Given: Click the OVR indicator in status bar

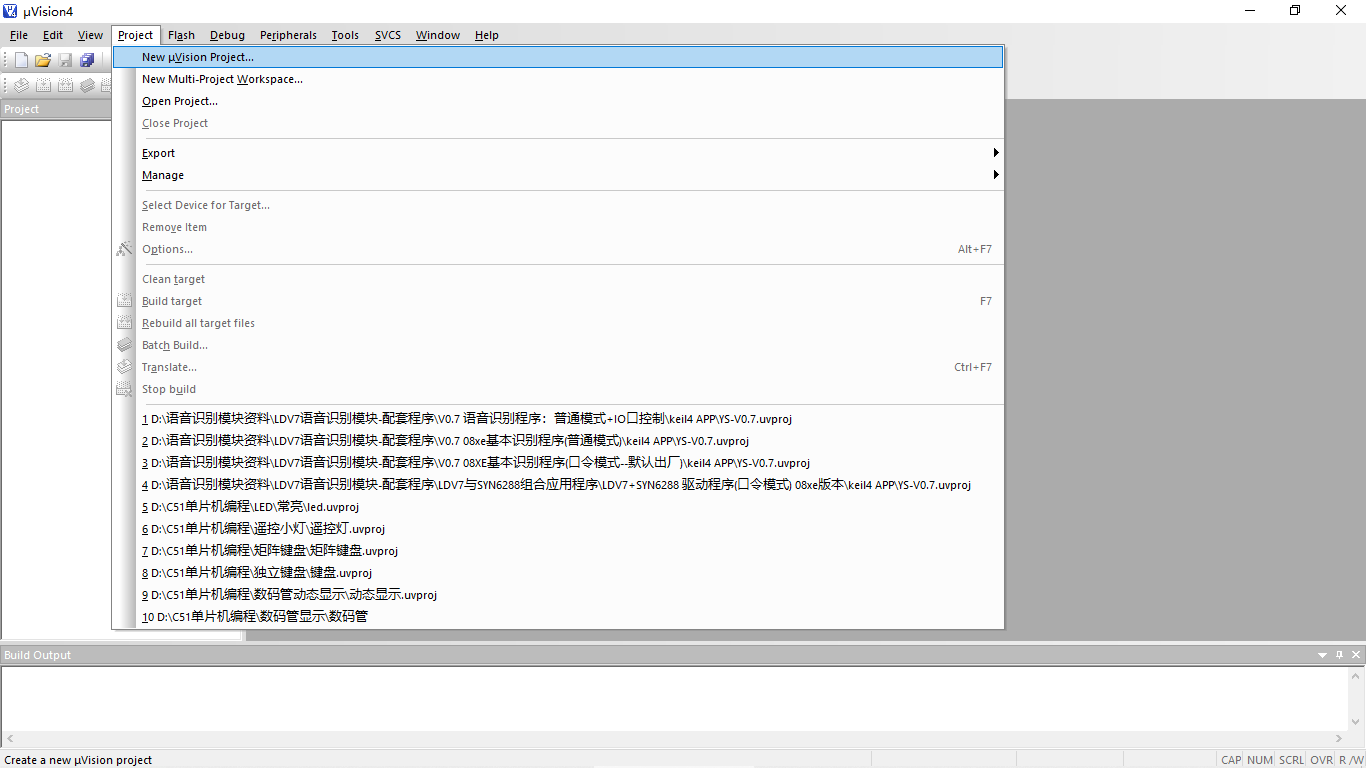Looking at the screenshot, I should [x=1321, y=760].
